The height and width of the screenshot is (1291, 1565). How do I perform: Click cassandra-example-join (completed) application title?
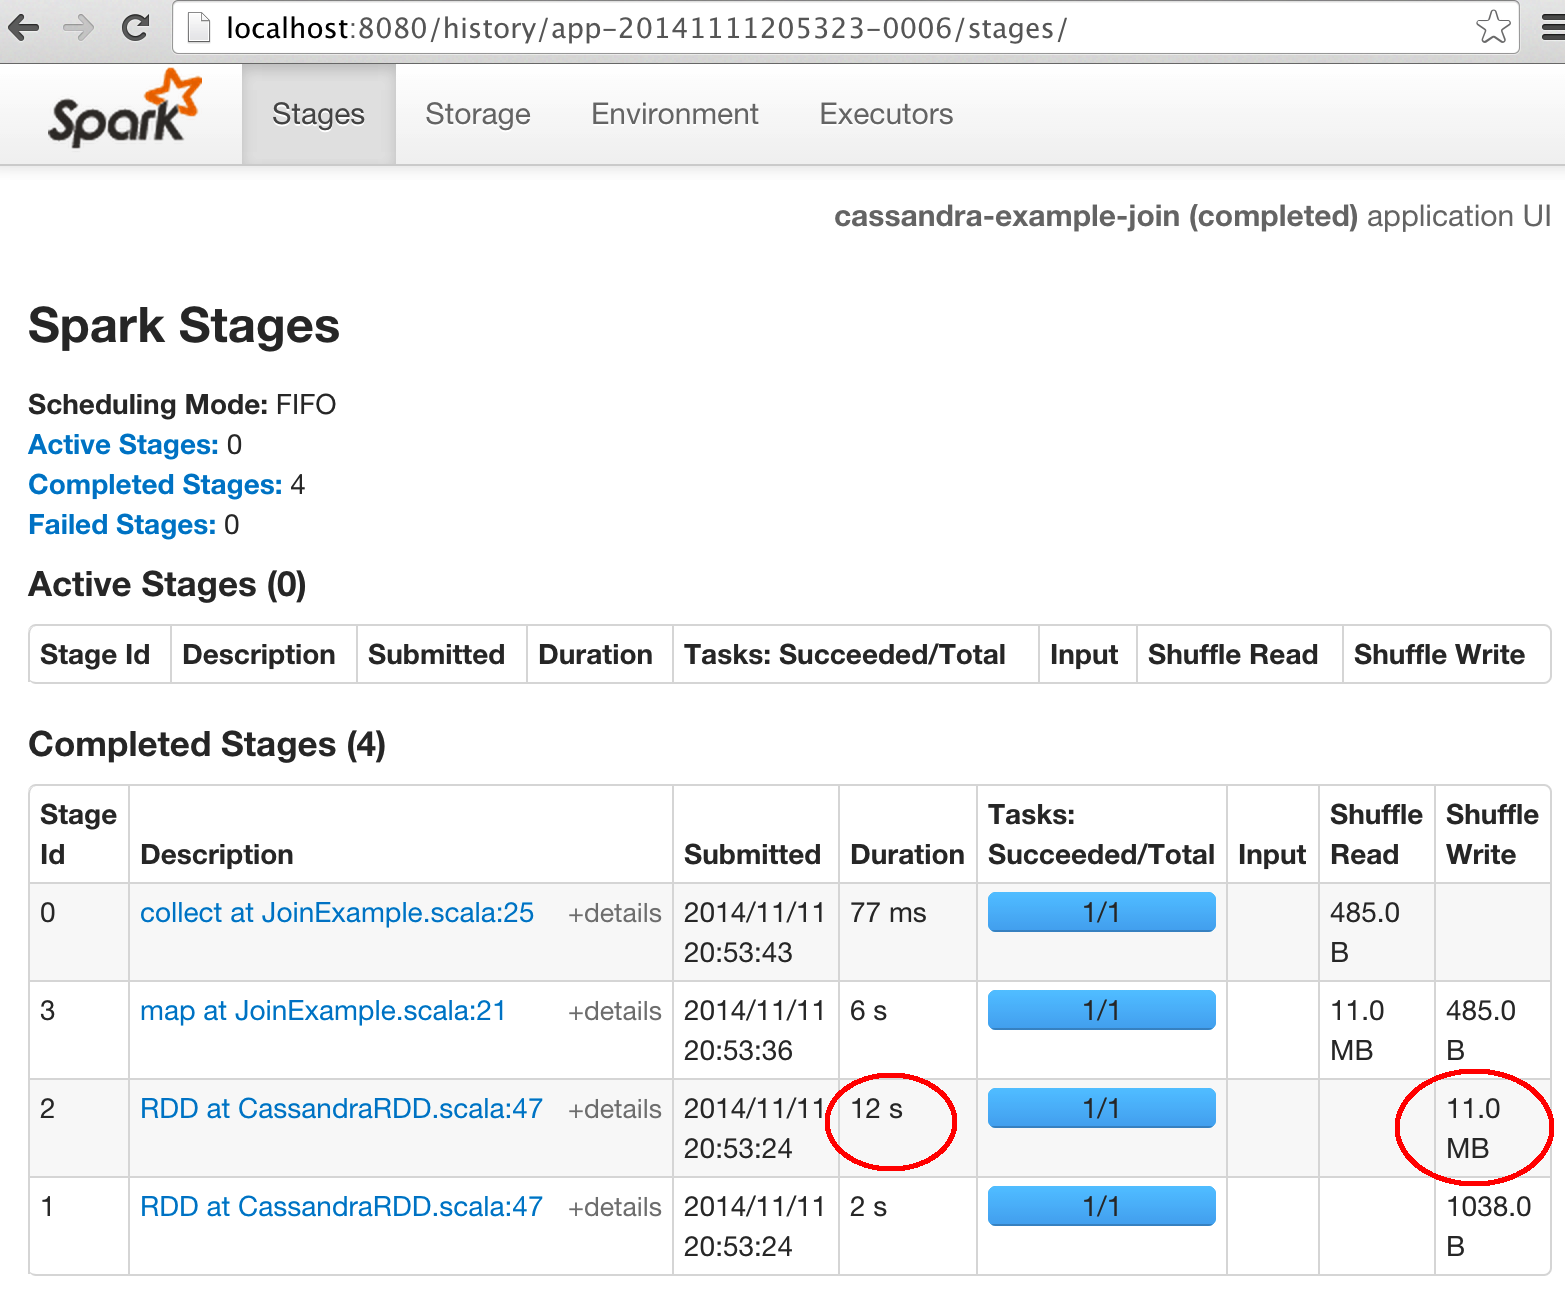(x=1096, y=216)
